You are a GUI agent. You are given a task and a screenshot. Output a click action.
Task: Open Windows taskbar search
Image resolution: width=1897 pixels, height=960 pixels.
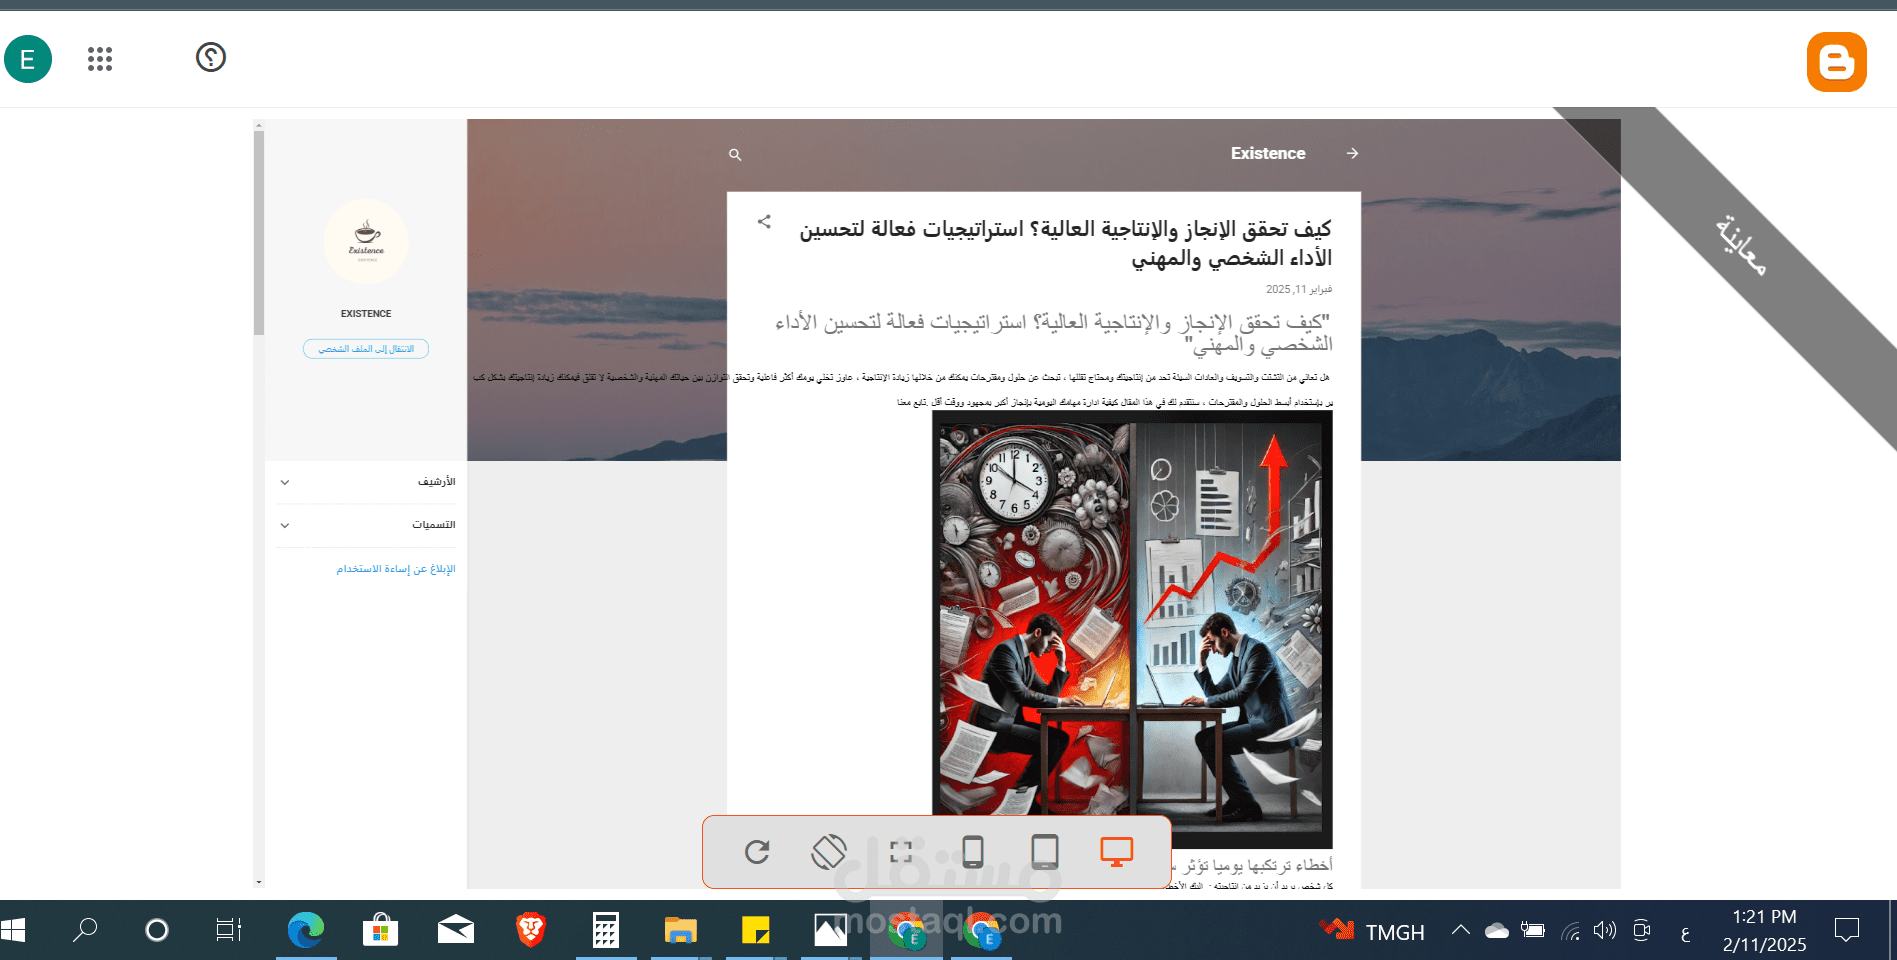tap(85, 931)
